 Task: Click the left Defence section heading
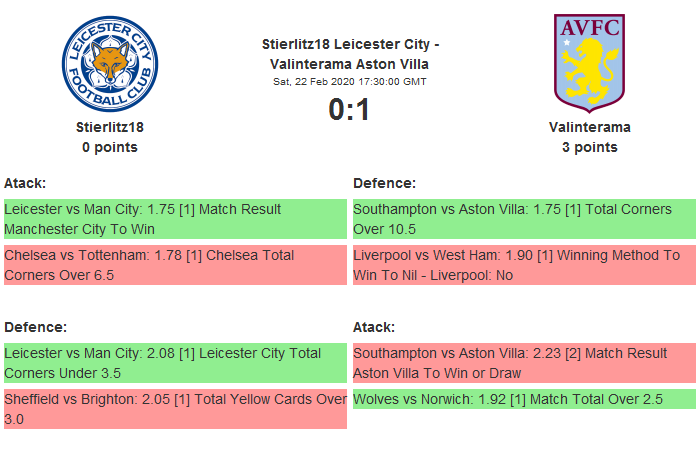(x=35, y=327)
